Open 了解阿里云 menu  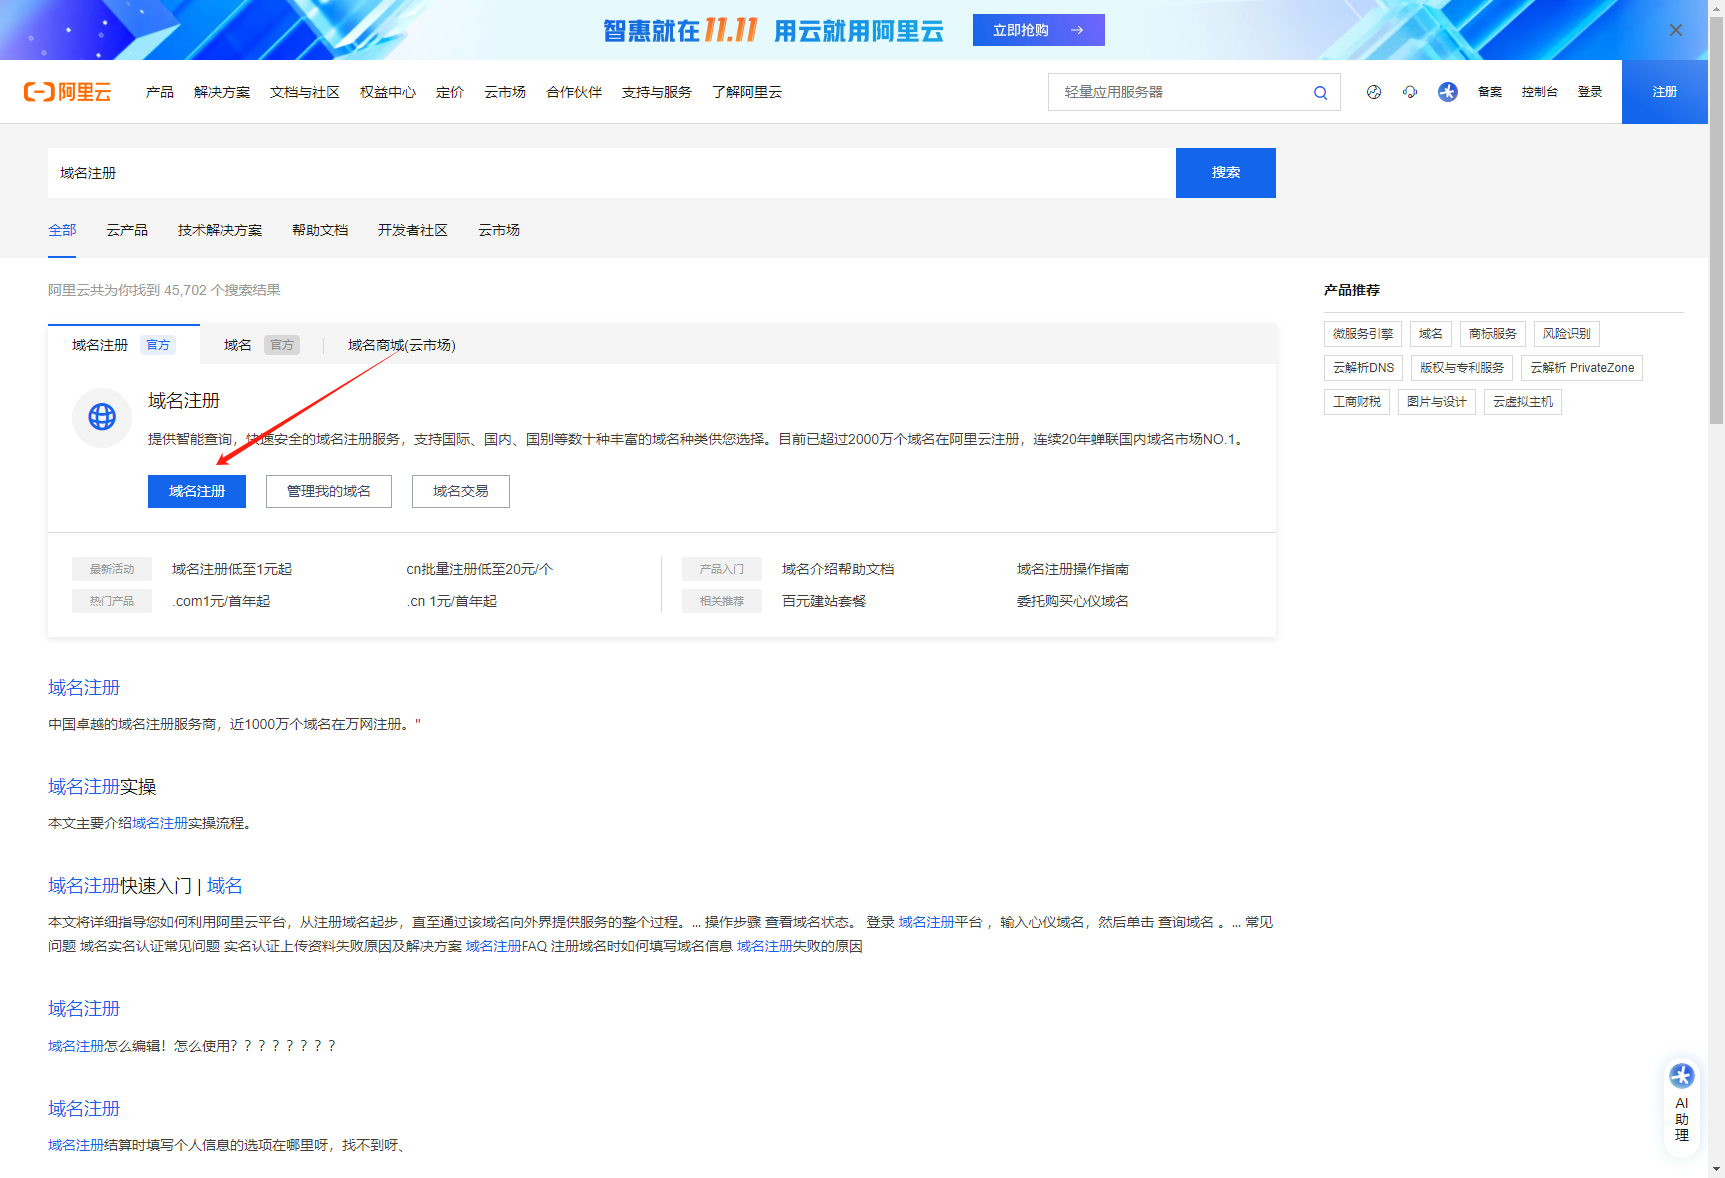[747, 92]
